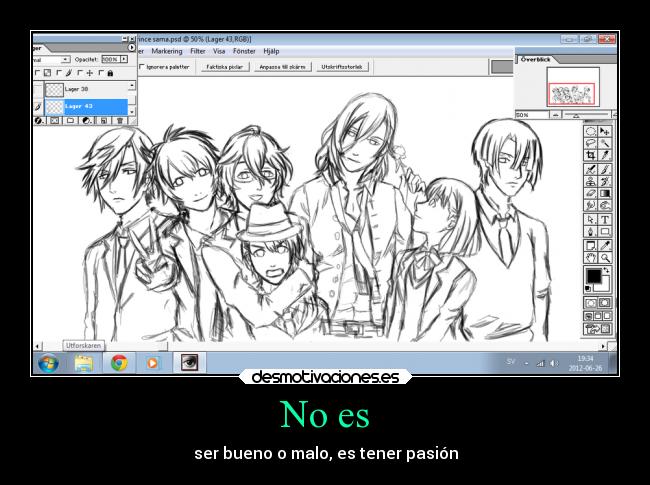This screenshot has width=650, height=485.
Task: Toggle lock all checkbox
Action: pyautogui.click(x=101, y=73)
